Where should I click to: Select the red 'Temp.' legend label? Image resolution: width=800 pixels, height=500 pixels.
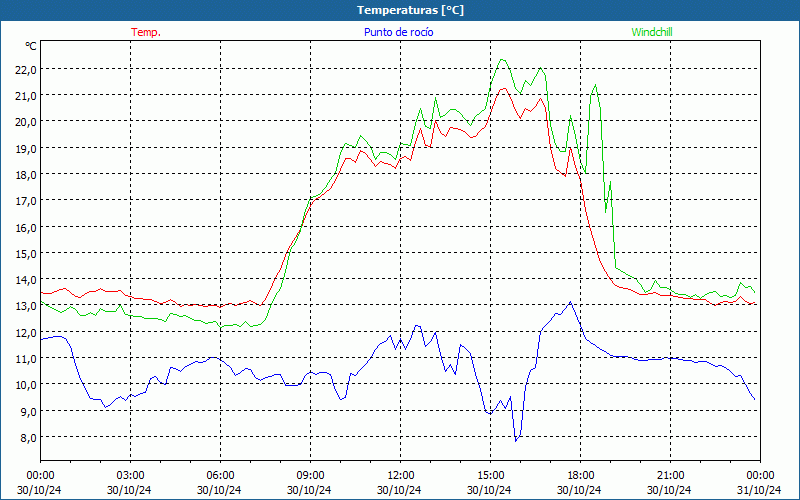coord(146,32)
